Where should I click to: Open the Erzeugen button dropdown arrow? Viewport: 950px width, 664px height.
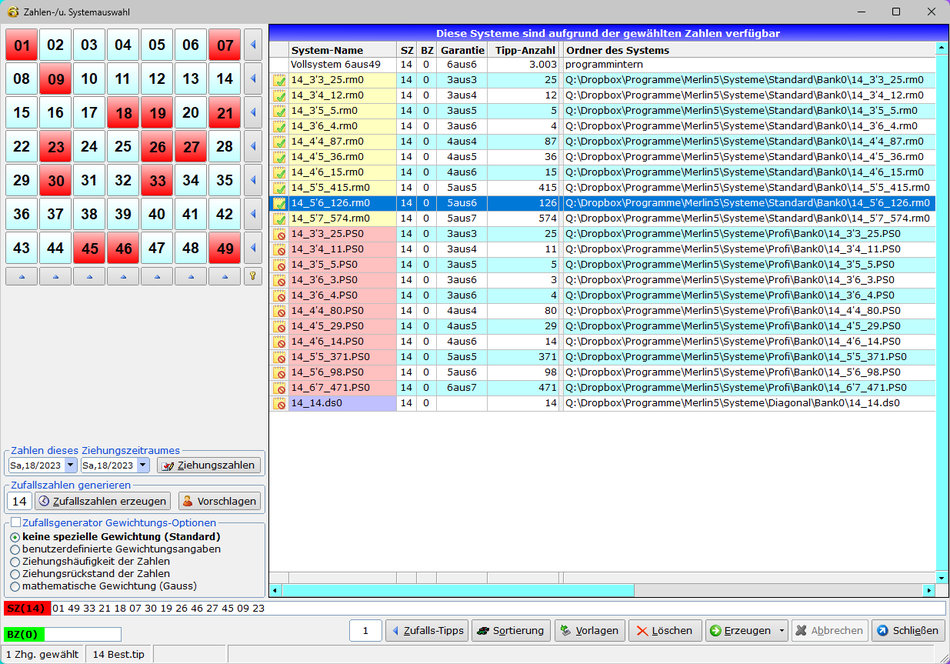[x=782, y=631]
